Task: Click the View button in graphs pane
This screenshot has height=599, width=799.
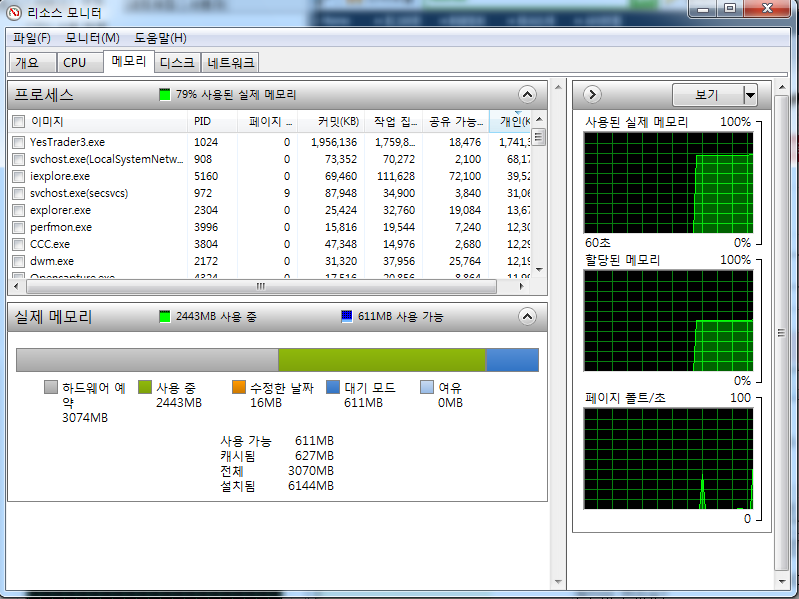Action: pos(706,95)
